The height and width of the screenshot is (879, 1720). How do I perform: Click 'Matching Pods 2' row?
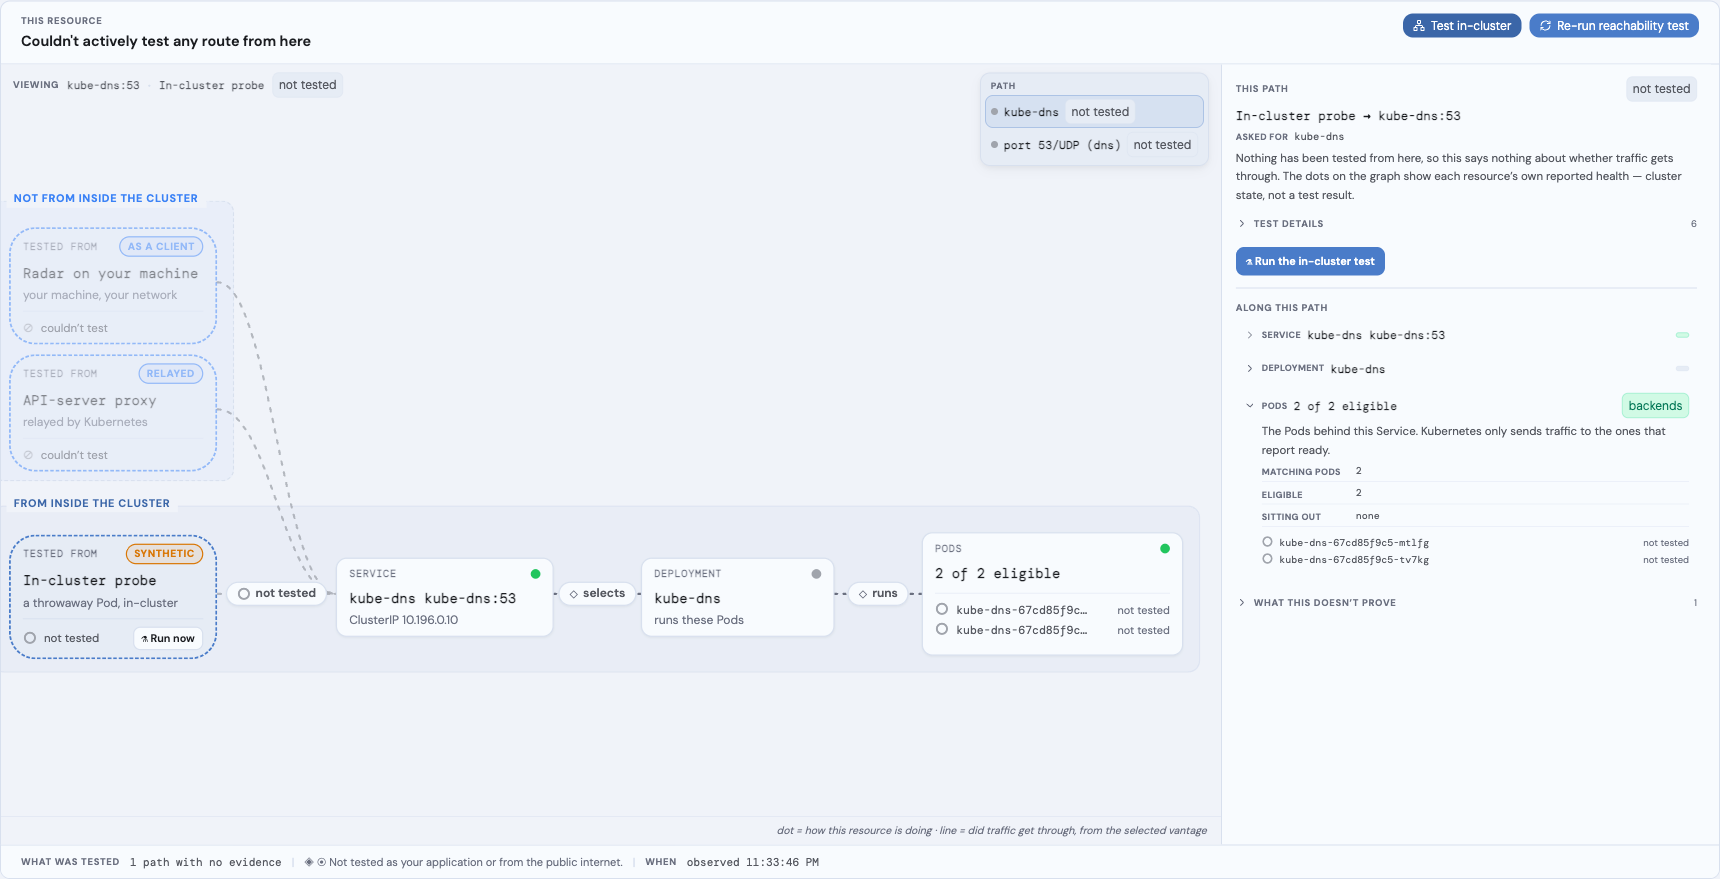coord(1474,471)
